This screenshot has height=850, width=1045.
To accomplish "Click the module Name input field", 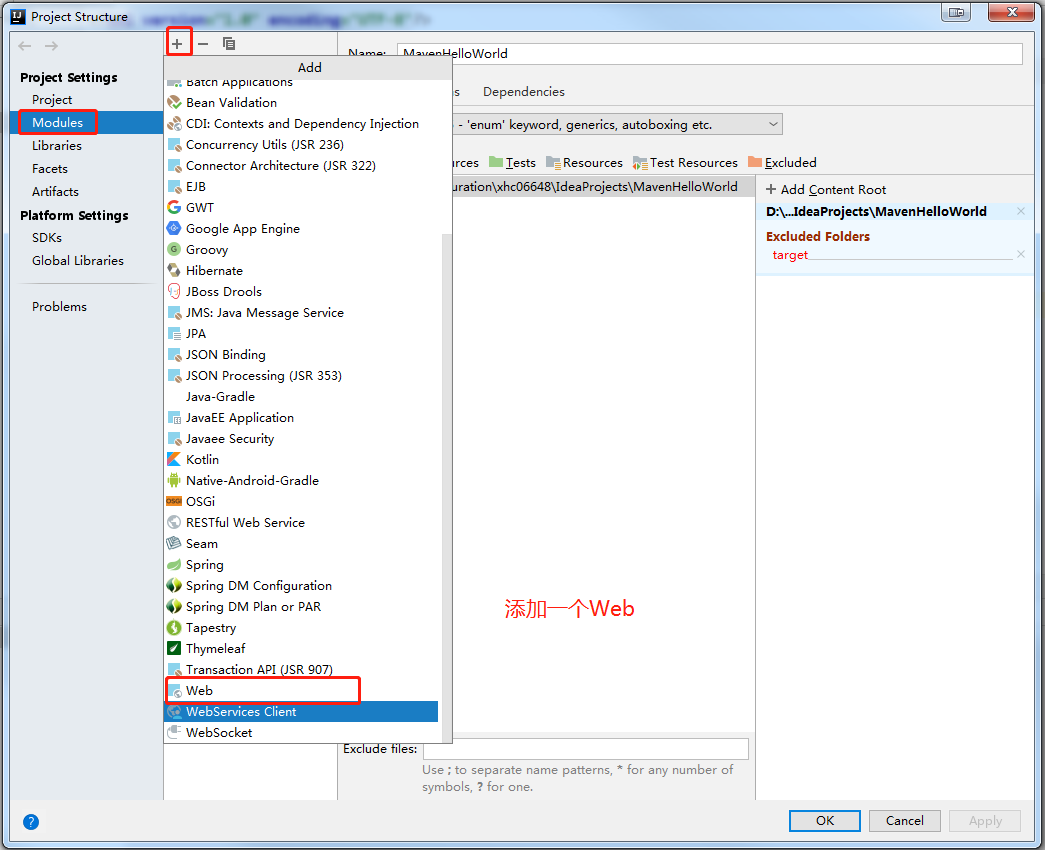I will pos(710,53).
